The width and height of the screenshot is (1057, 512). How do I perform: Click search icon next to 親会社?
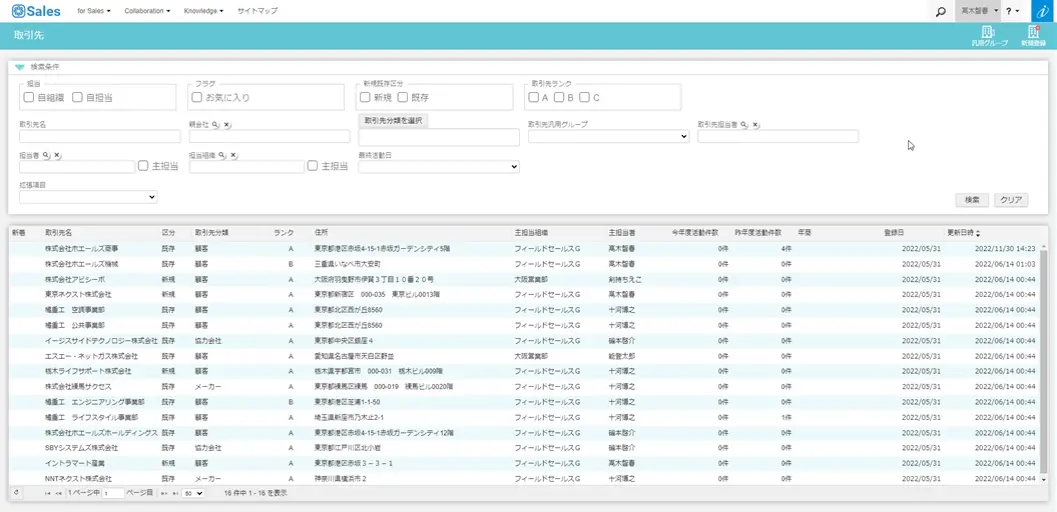click(x=215, y=125)
